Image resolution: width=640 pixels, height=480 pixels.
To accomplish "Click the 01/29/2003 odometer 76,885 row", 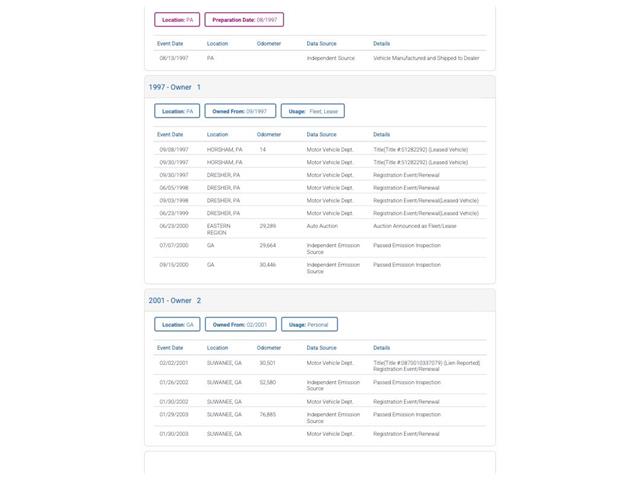I will click(320, 417).
